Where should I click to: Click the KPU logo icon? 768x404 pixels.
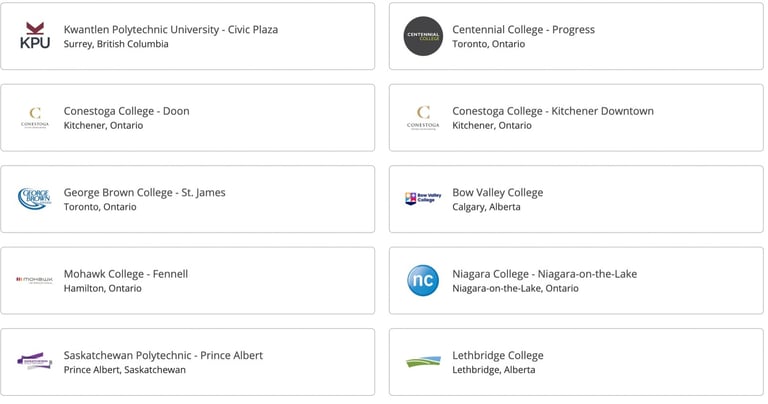pyautogui.click(x=35, y=36)
